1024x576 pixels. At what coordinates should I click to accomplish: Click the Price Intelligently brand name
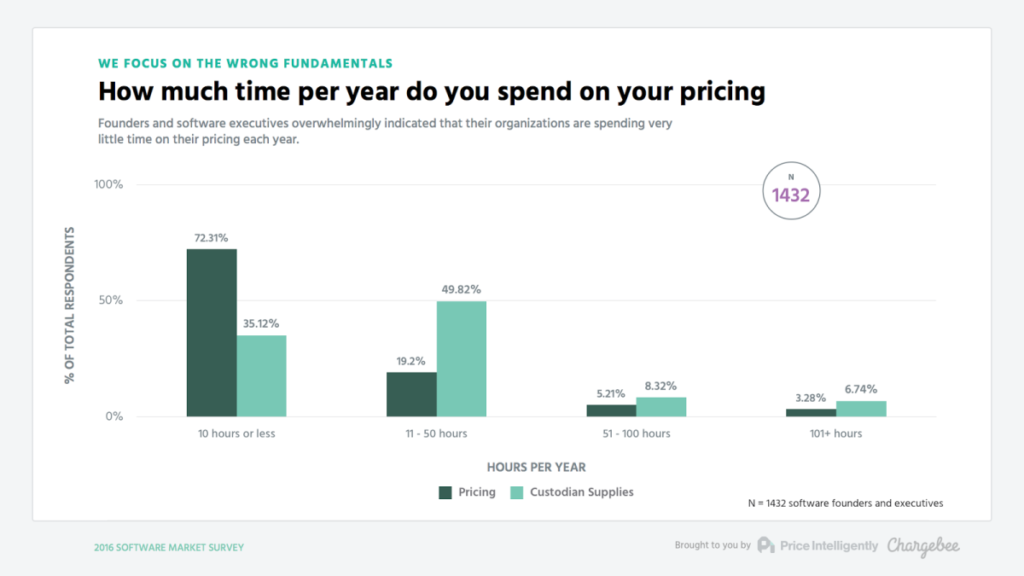(x=829, y=545)
